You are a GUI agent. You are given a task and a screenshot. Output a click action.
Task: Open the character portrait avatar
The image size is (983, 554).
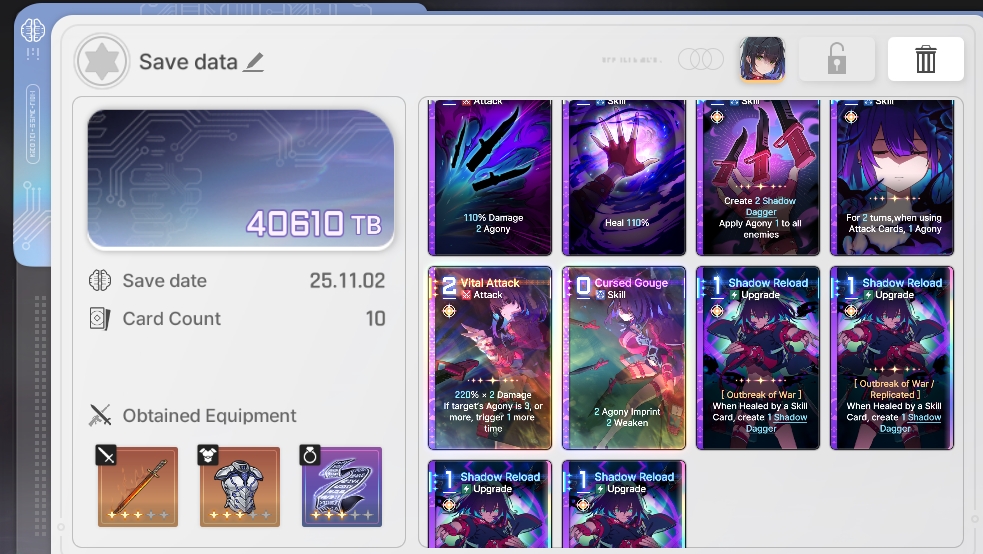[762, 59]
